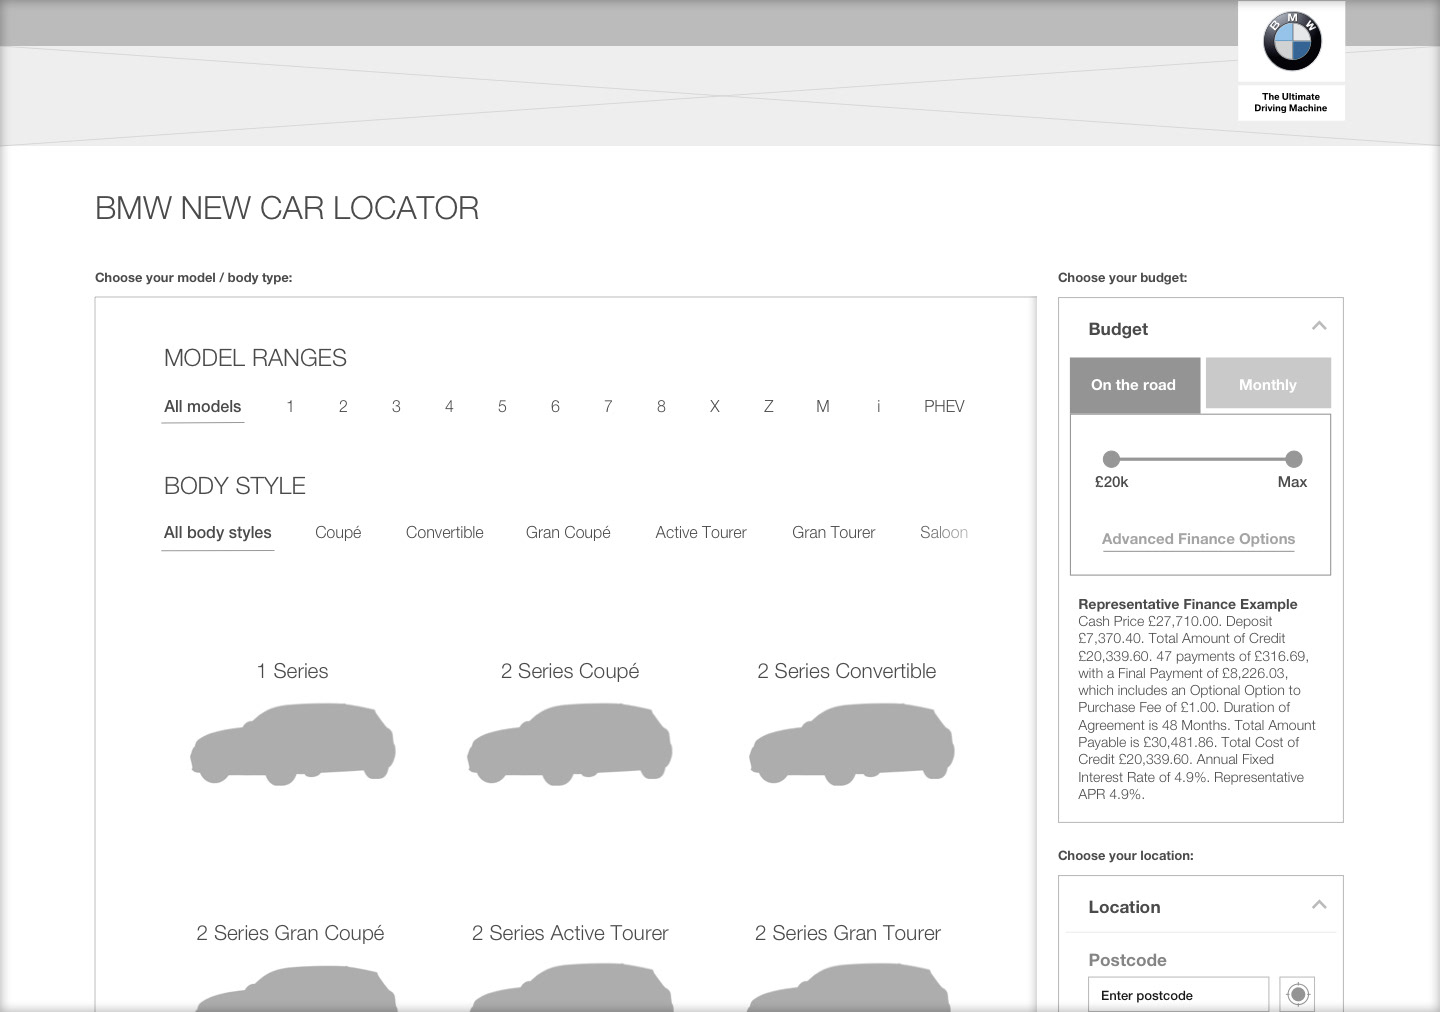Click the Budget panel heading

pos(1118,329)
